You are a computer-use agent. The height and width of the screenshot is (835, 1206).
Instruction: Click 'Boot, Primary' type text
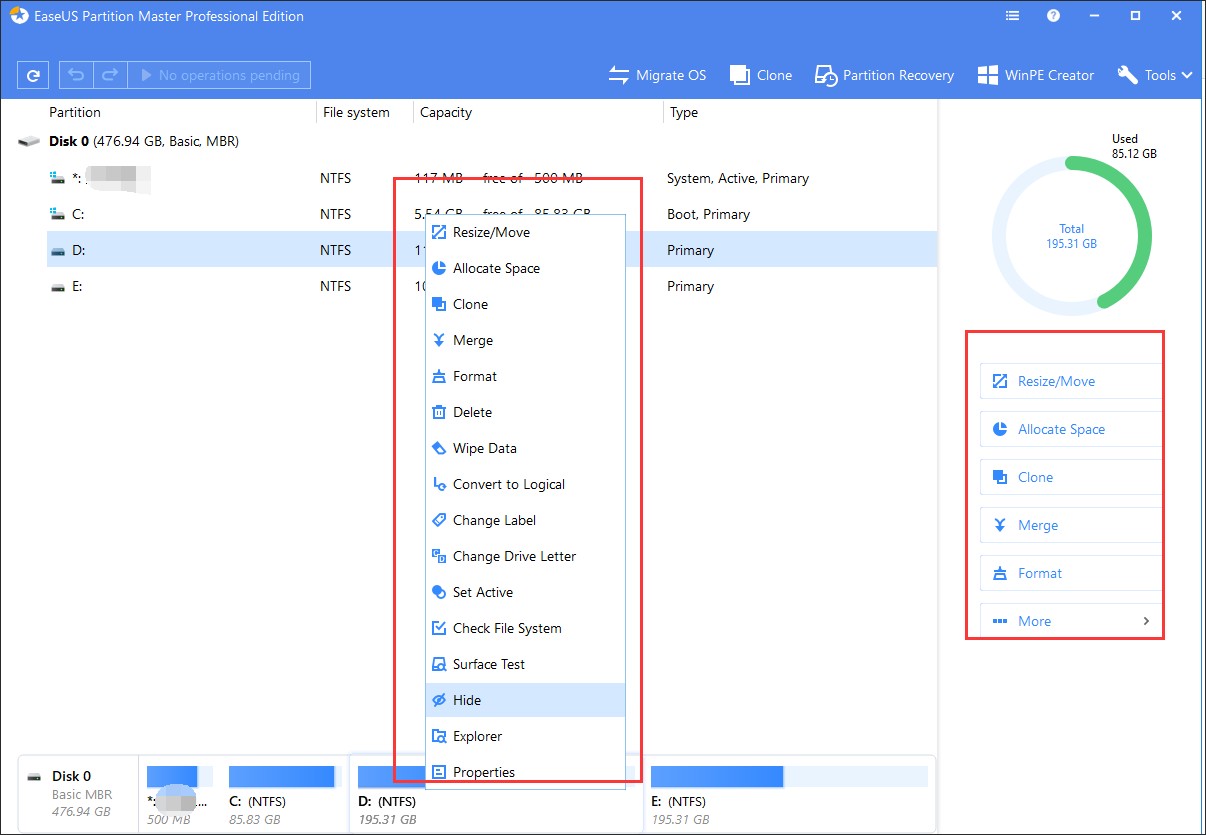(x=708, y=214)
